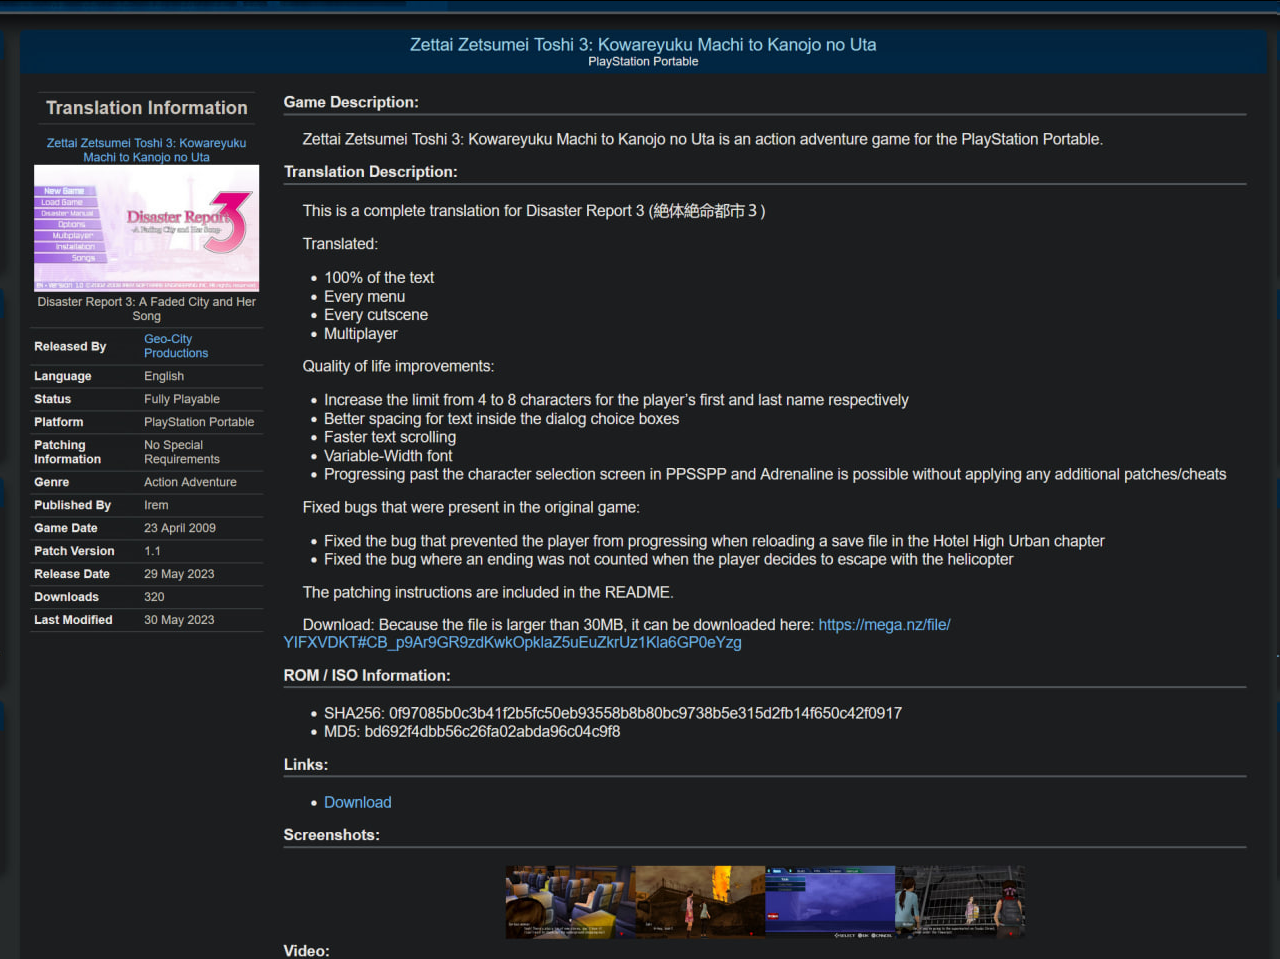
Task: Click the 'Translation Information' heading
Action: [147, 108]
